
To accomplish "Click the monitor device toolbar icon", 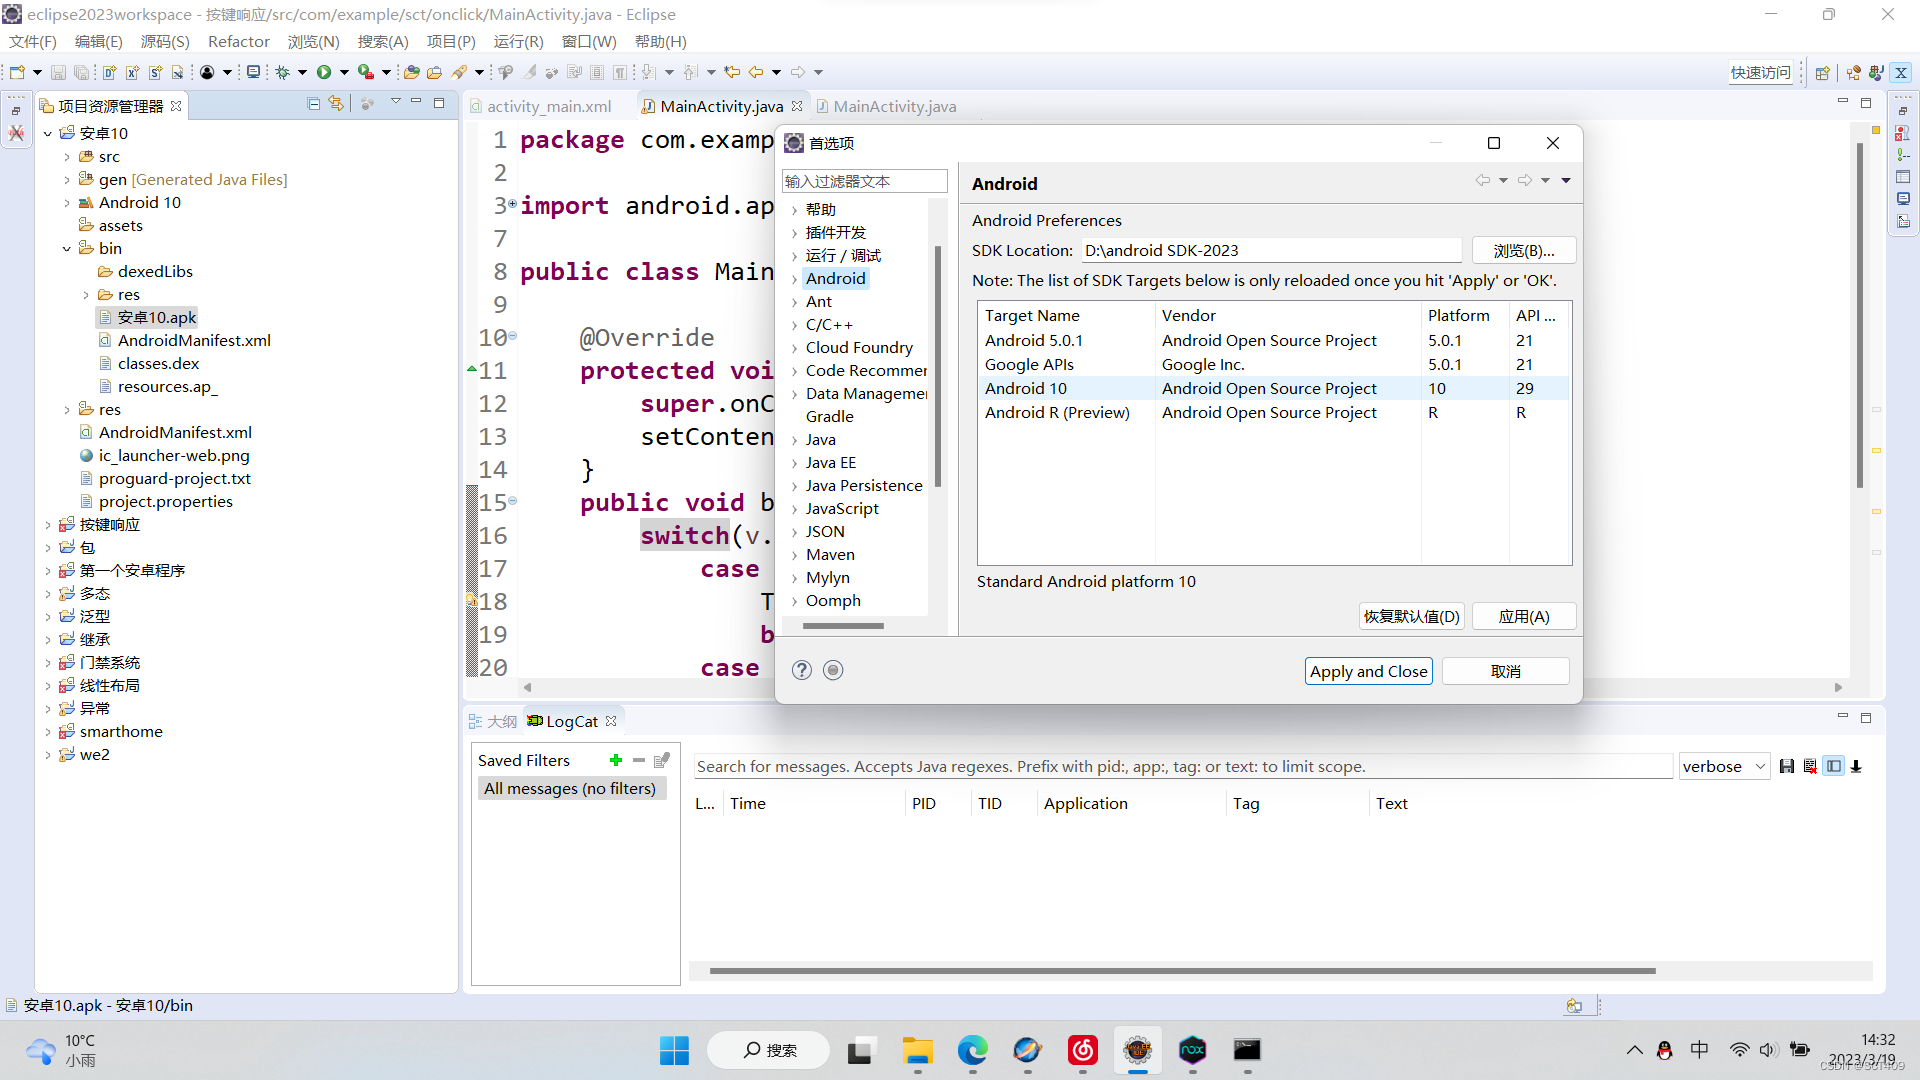I will (254, 72).
